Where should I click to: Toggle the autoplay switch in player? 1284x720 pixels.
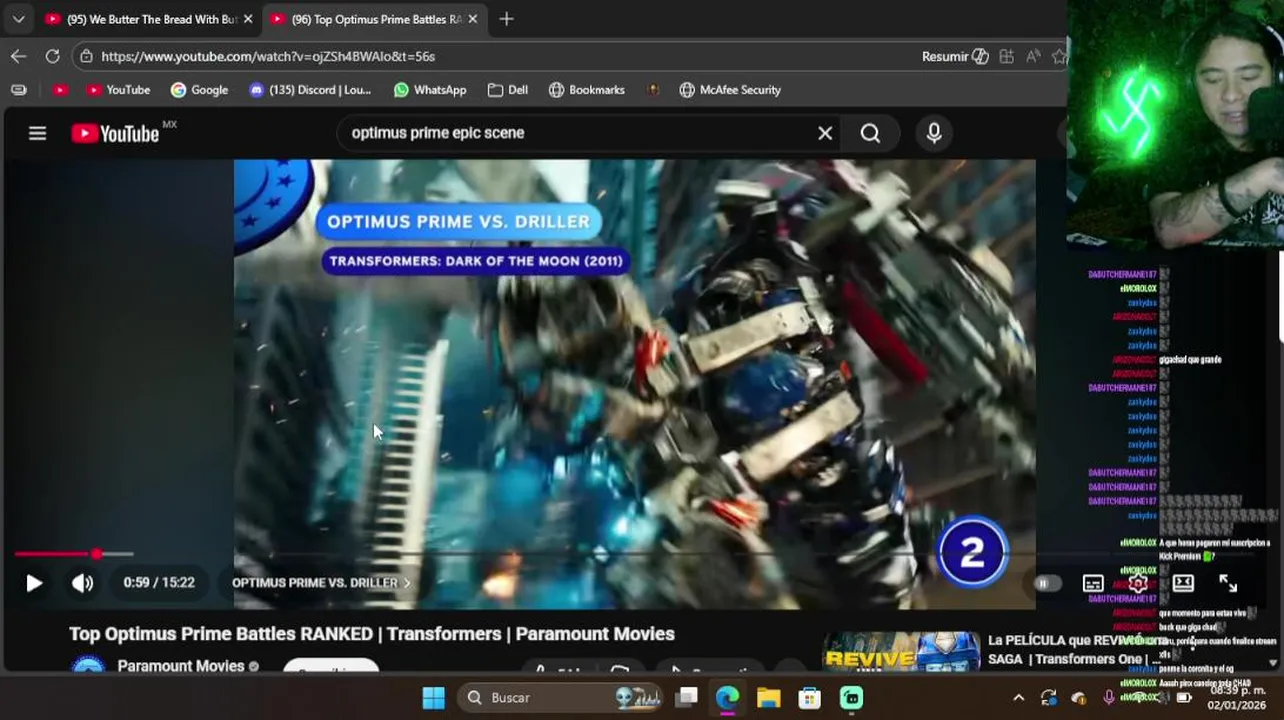click(x=1046, y=583)
